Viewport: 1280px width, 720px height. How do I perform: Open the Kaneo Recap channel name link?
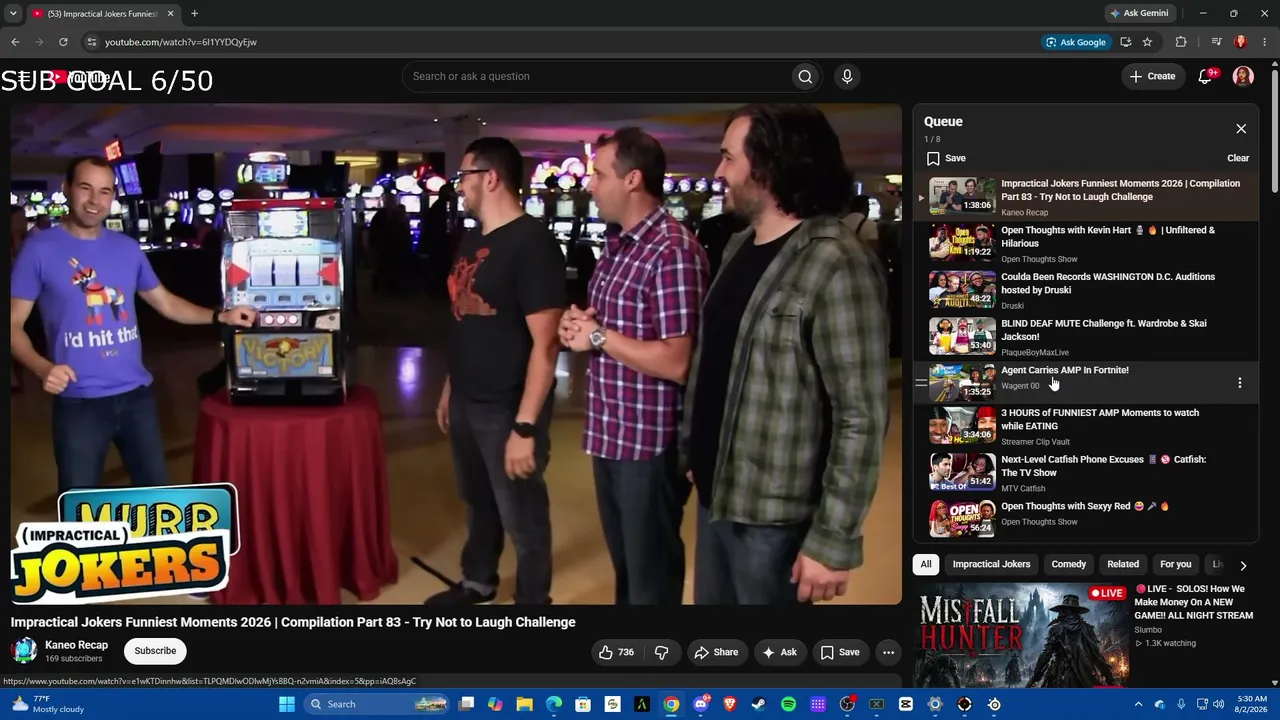pos(76,645)
